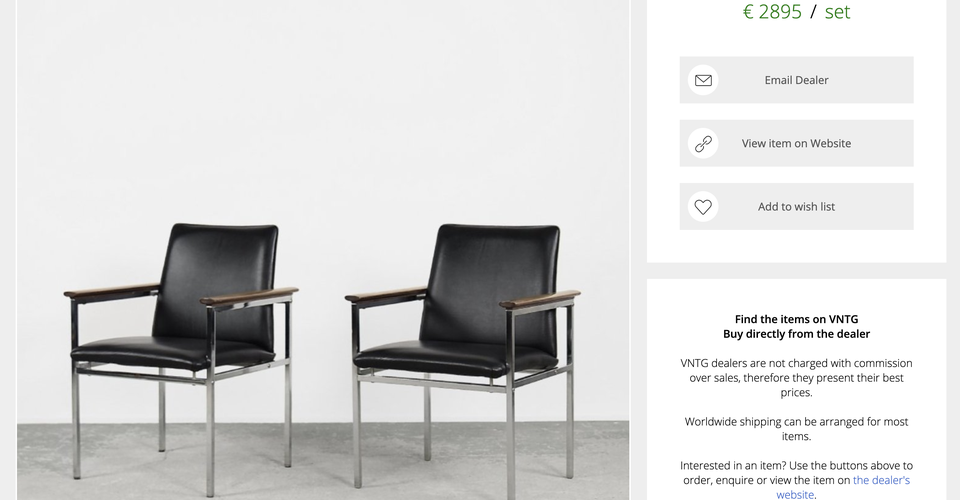Follow the dealer's website link
The width and height of the screenshot is (960, 500).
[843, 487]
